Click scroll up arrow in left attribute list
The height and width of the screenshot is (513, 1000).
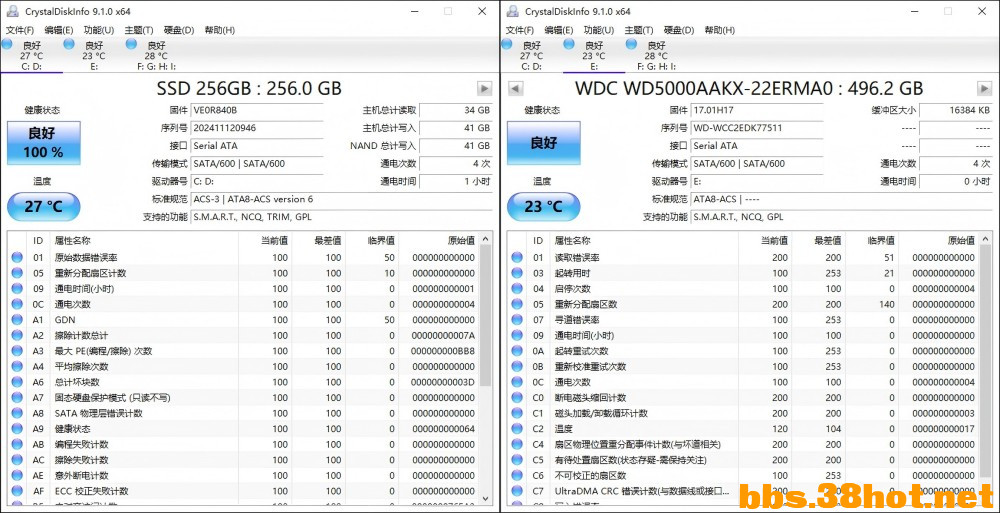coord(487,239)
